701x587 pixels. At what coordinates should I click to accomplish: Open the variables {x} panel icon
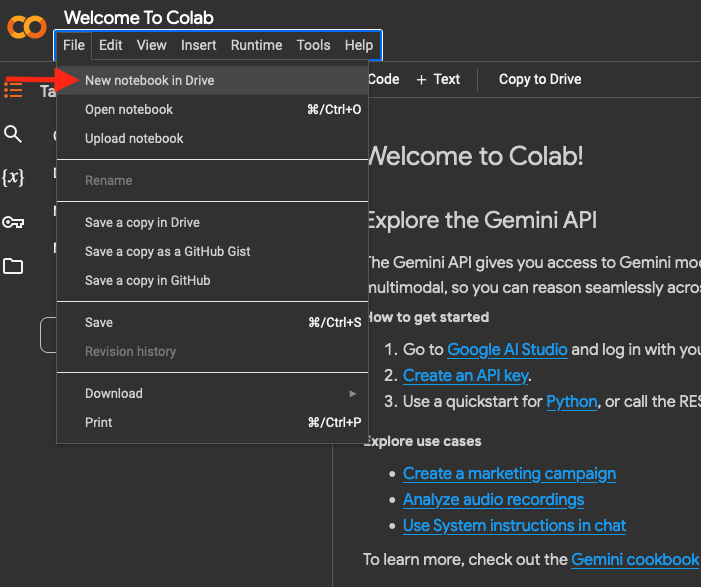[x=13, y=178]
